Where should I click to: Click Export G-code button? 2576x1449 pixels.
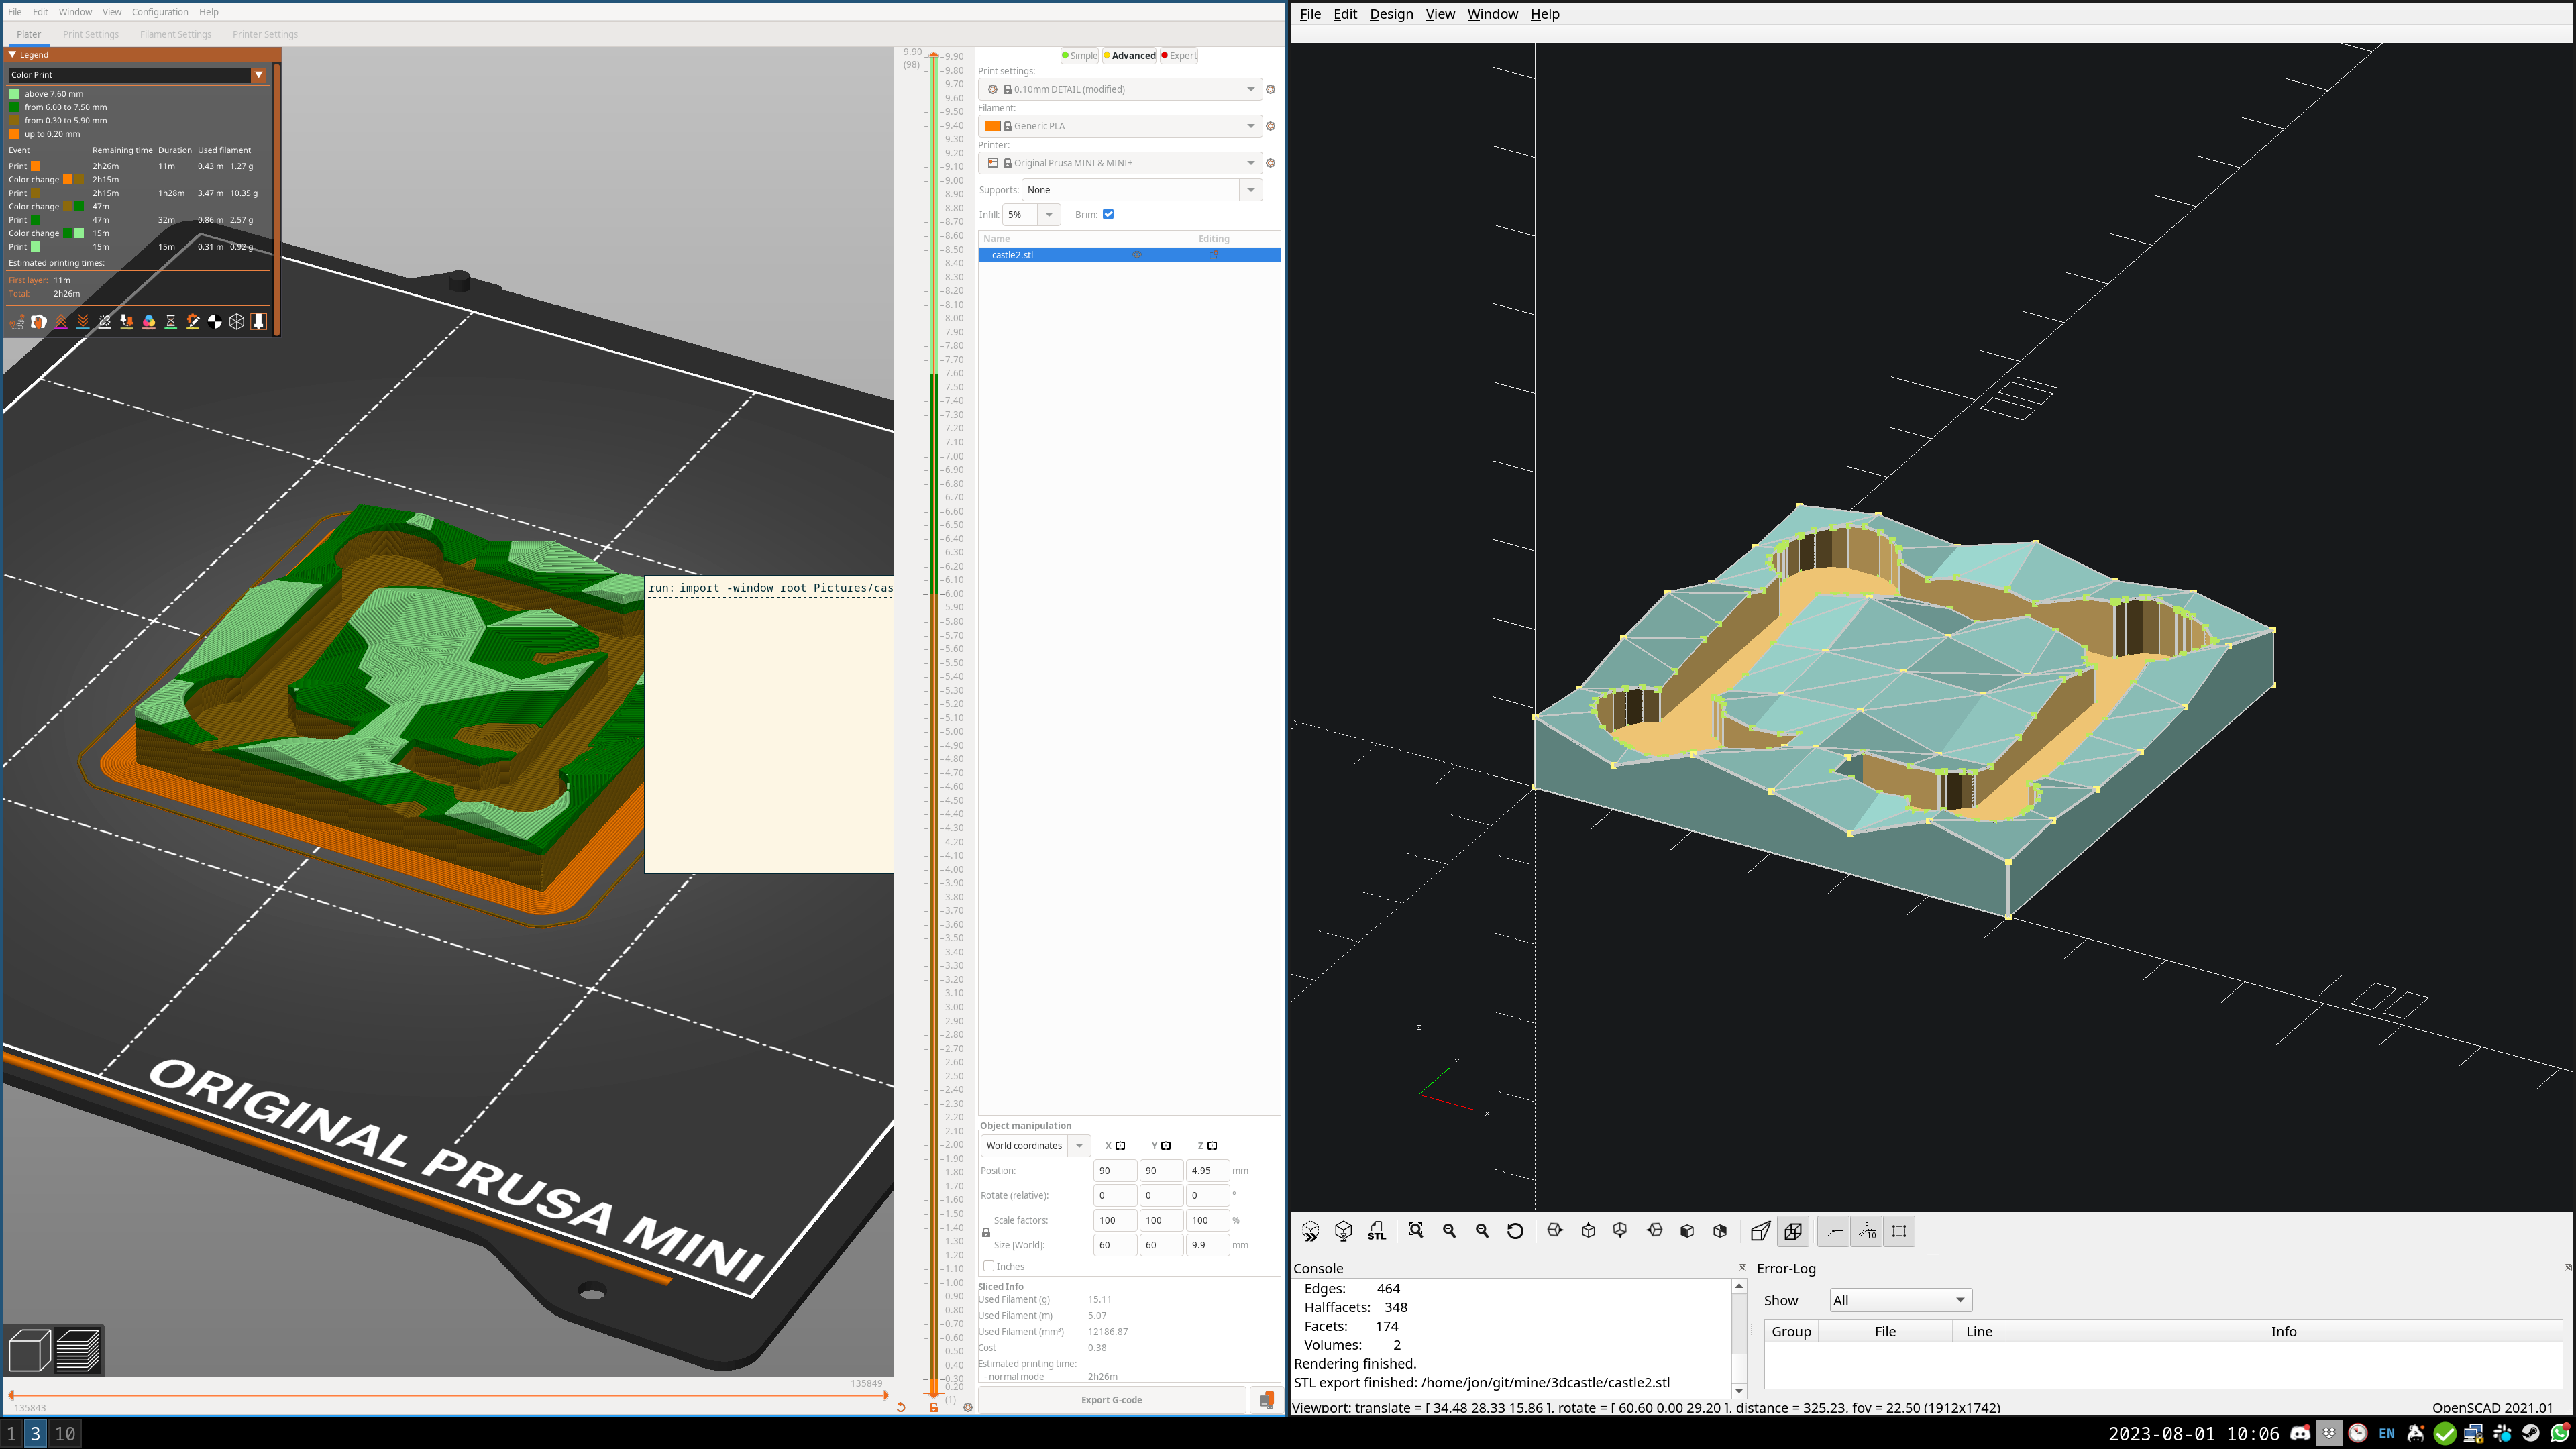1111,1400
